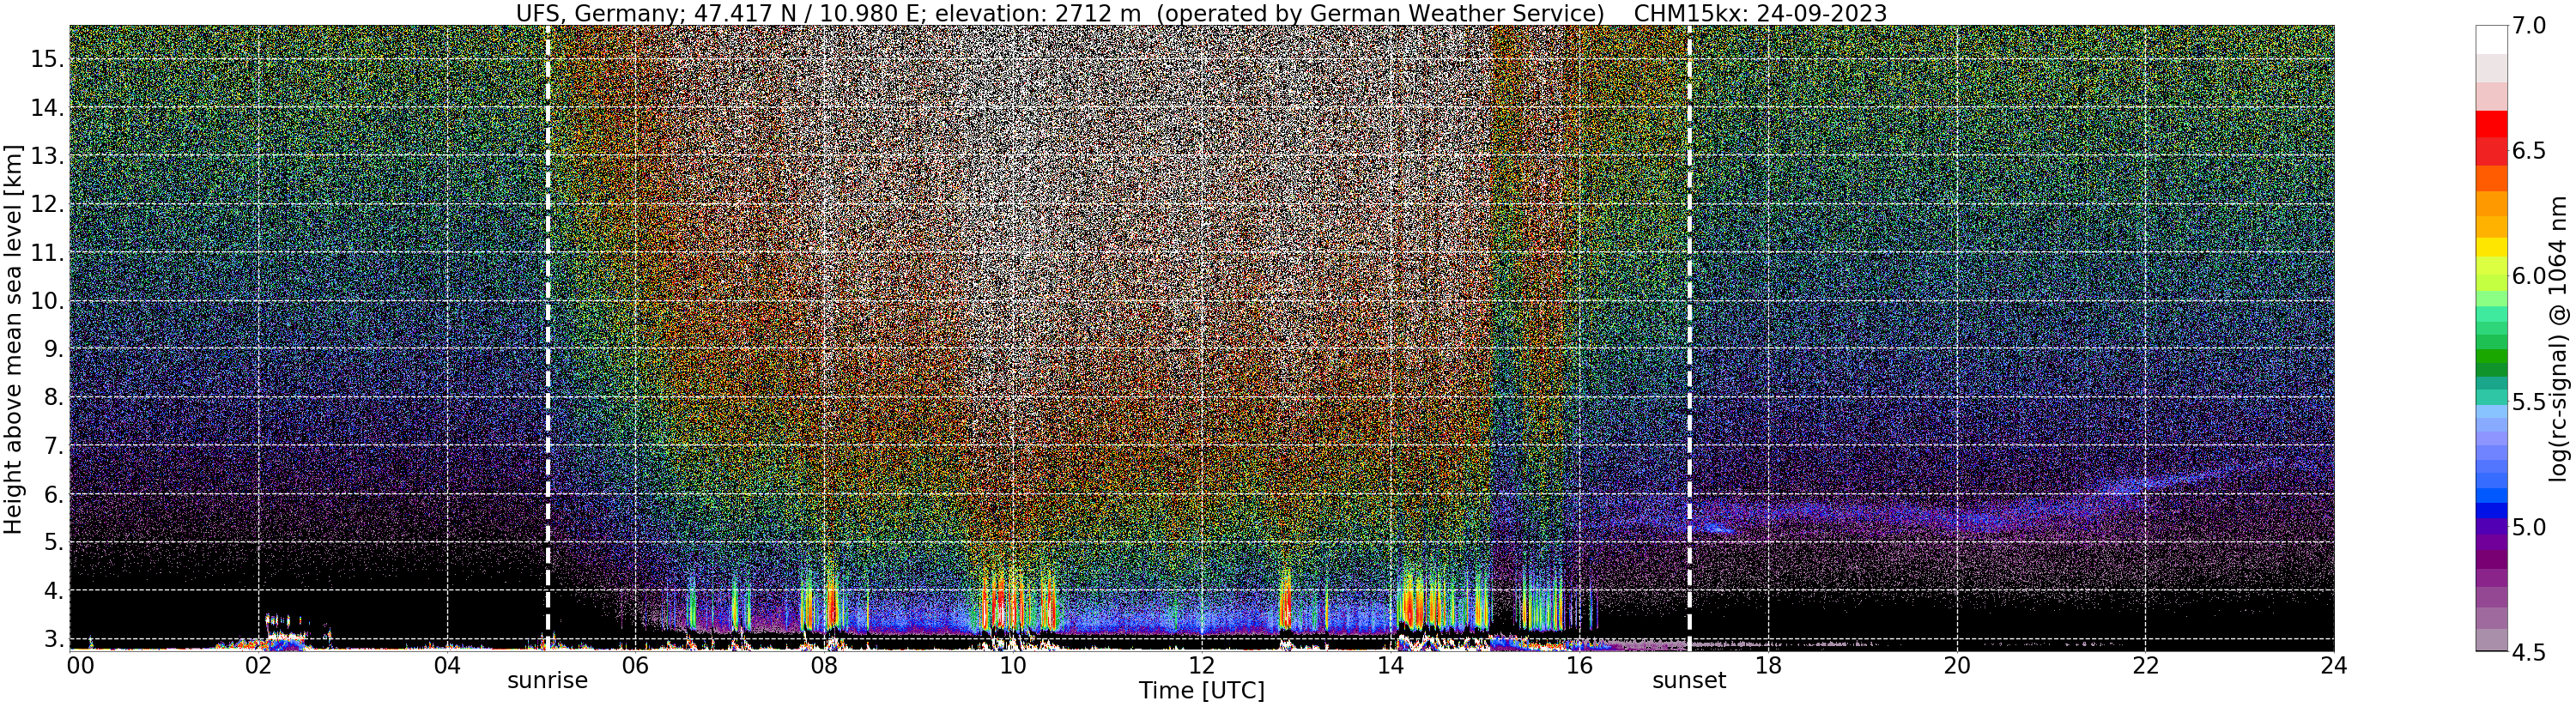The width and height of the screenshot is (2576, 707).
Task: Click the colorbar tick label 5.0
Action: click(x=2528, y=527)
